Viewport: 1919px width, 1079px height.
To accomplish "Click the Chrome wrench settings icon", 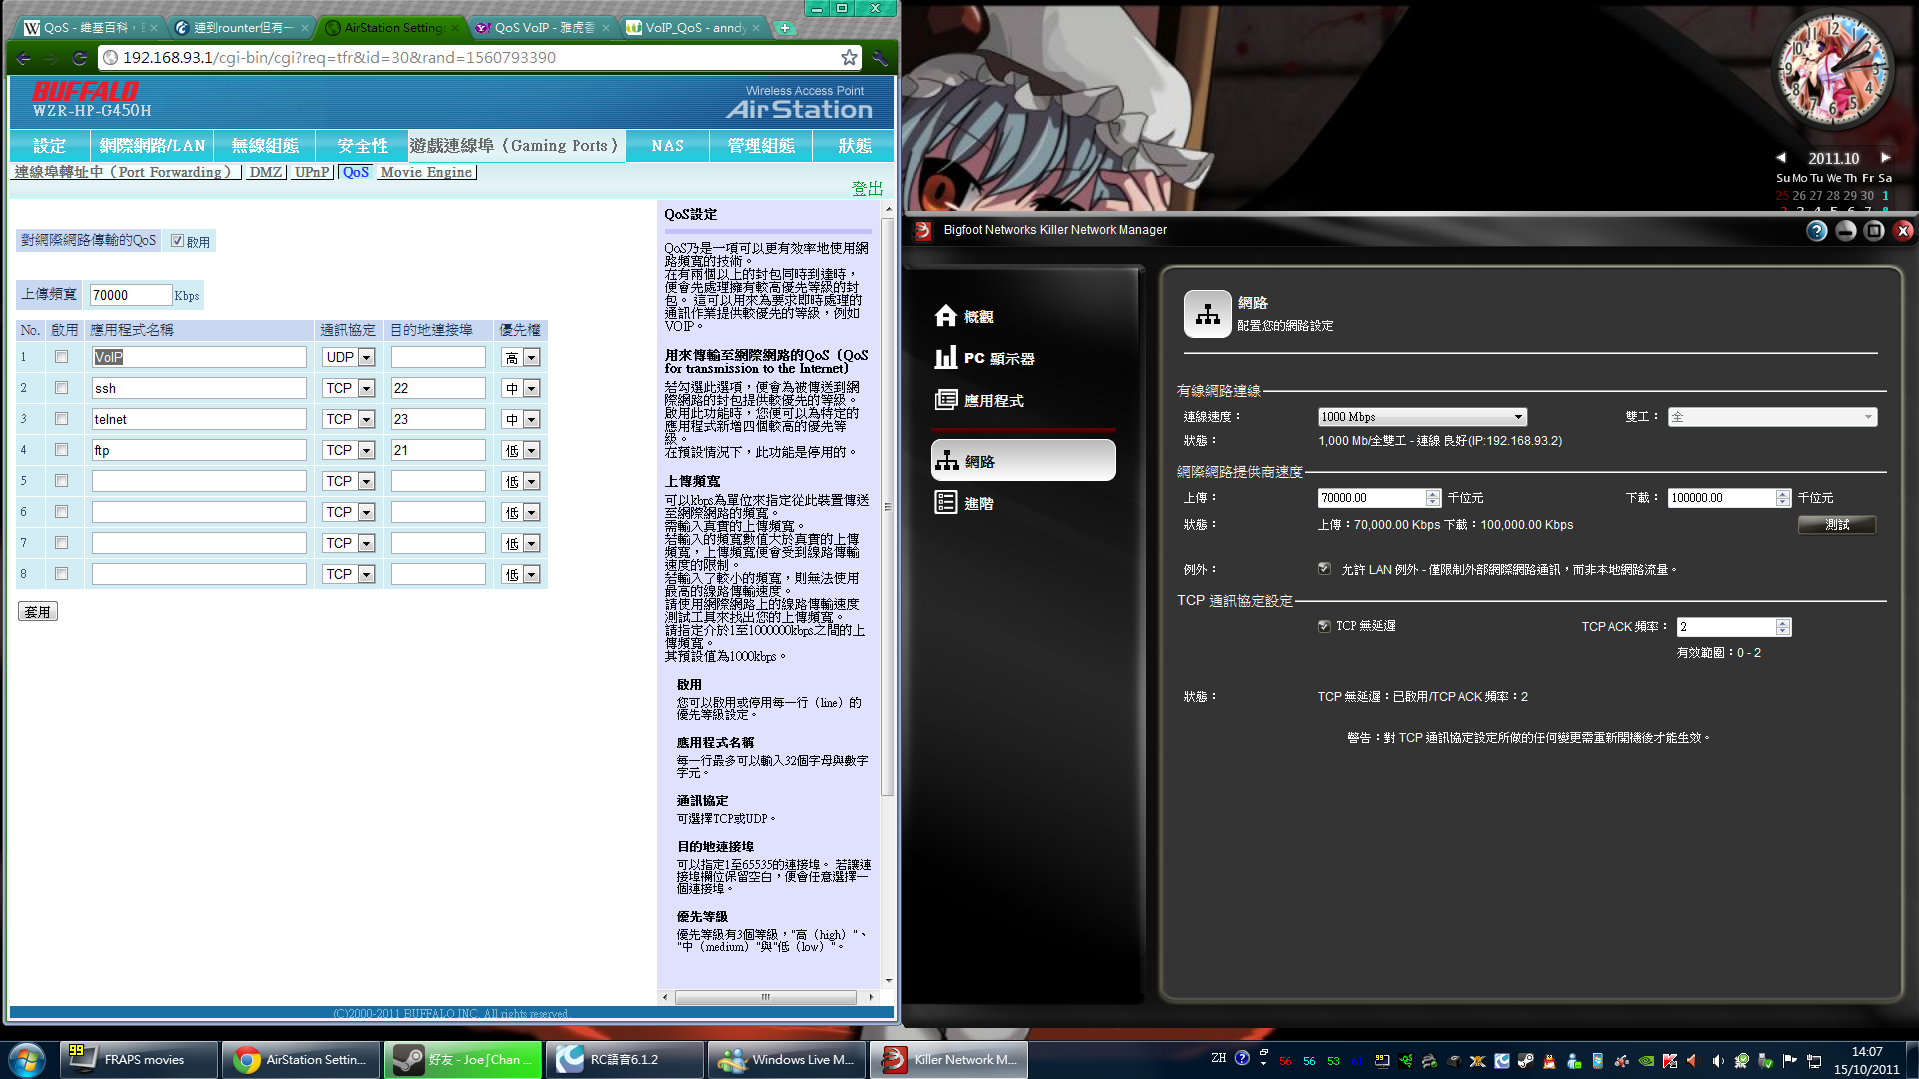I will 879,58.
